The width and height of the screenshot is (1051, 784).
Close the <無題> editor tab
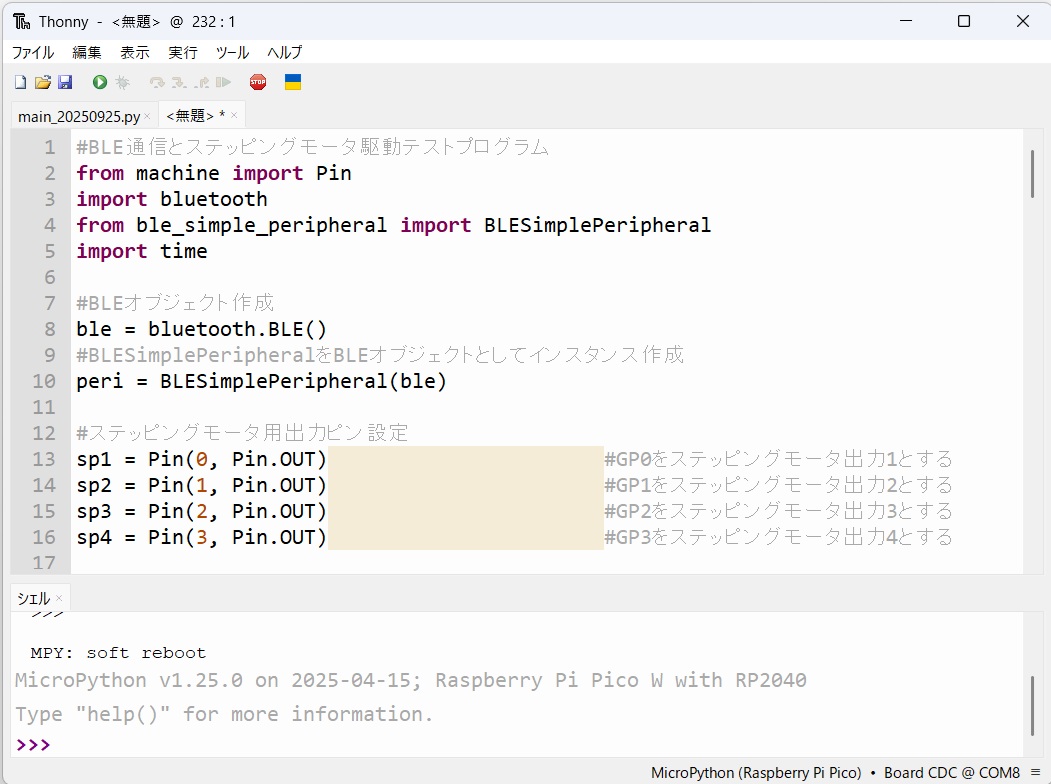[x=236, y=116]
